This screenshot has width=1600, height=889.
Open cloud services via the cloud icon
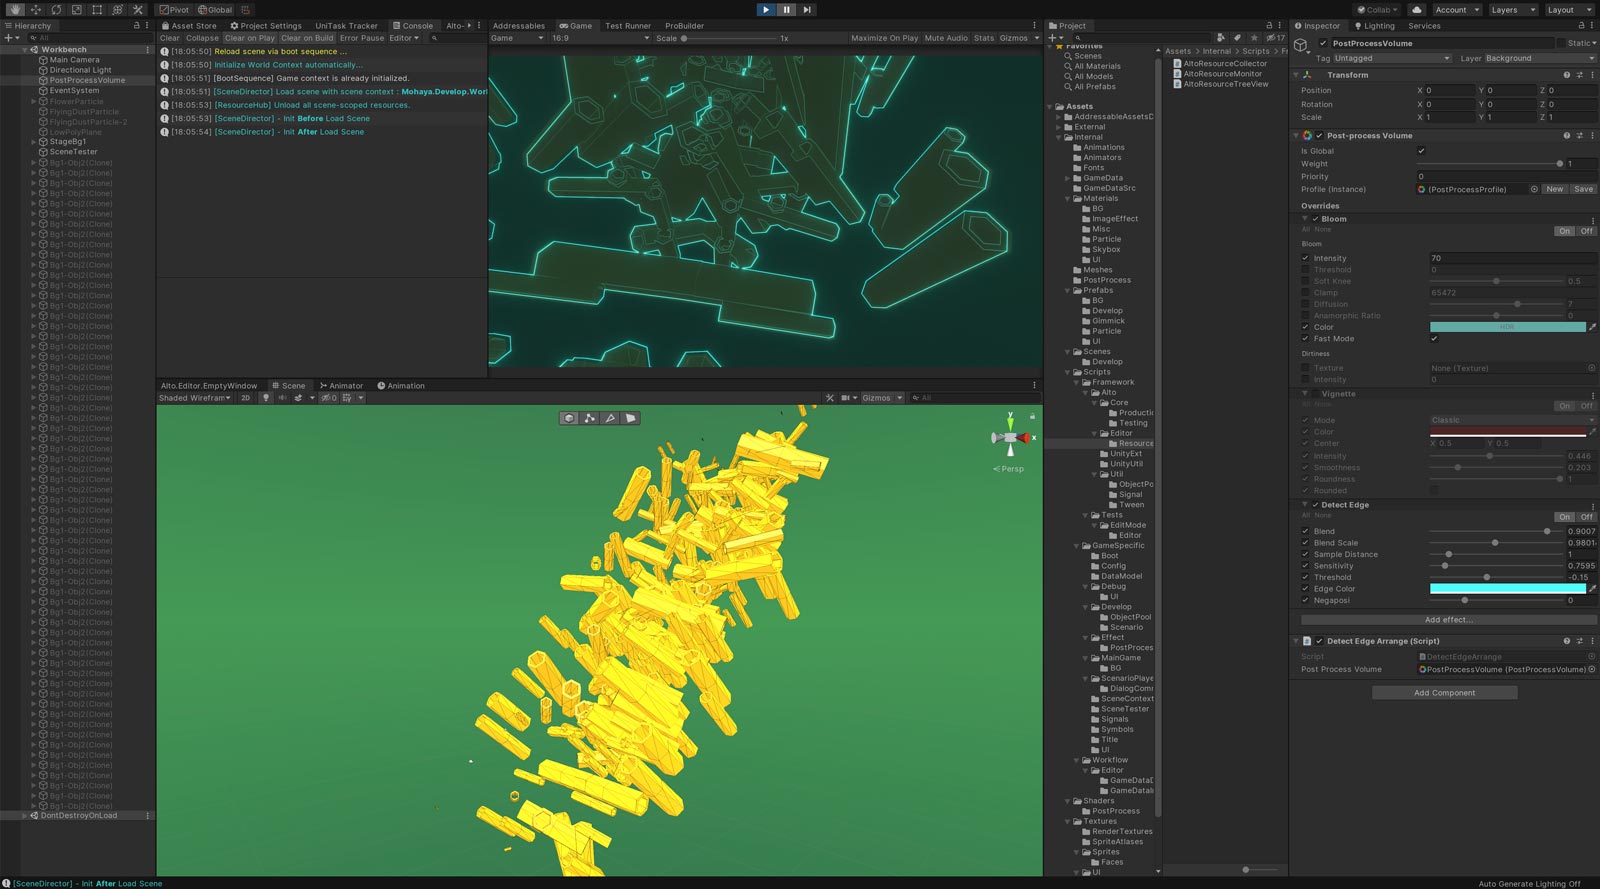point(1416,10)
